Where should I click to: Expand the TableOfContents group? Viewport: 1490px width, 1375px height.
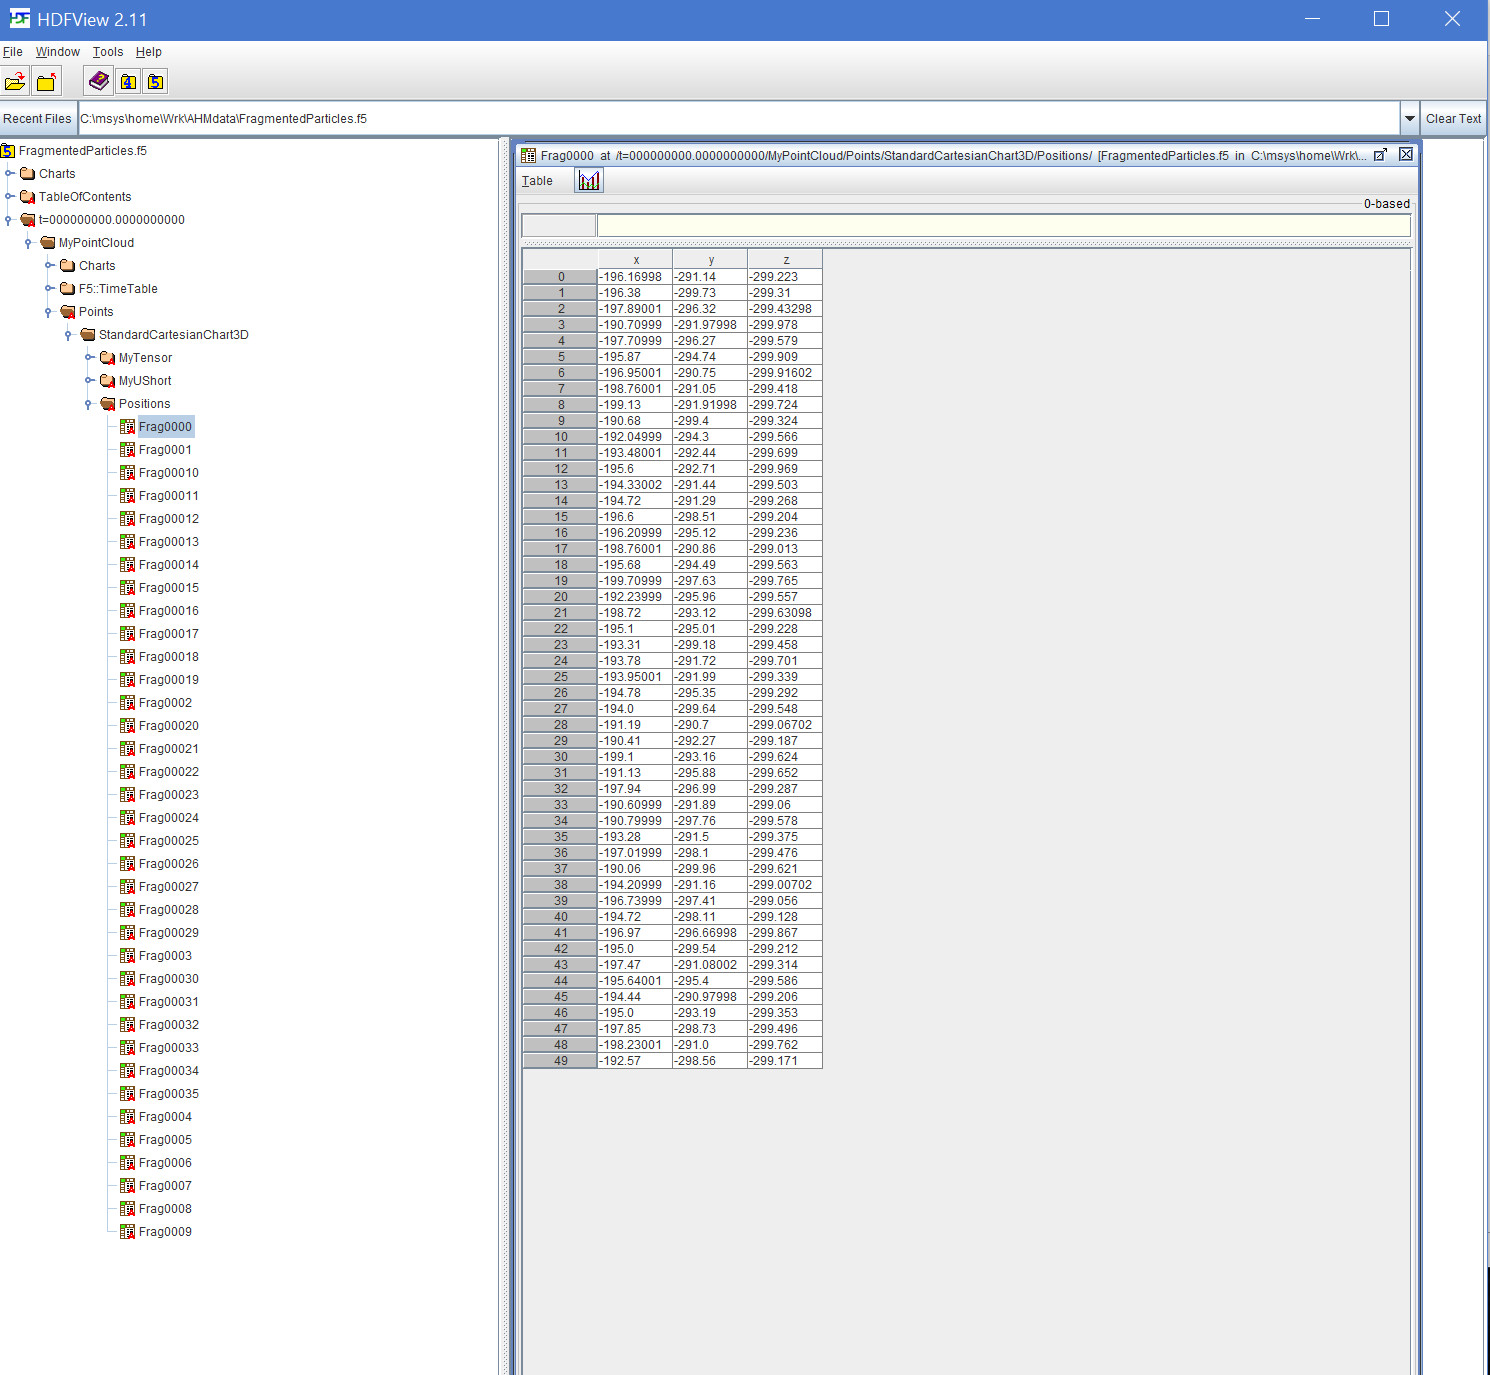click(9, 197)
